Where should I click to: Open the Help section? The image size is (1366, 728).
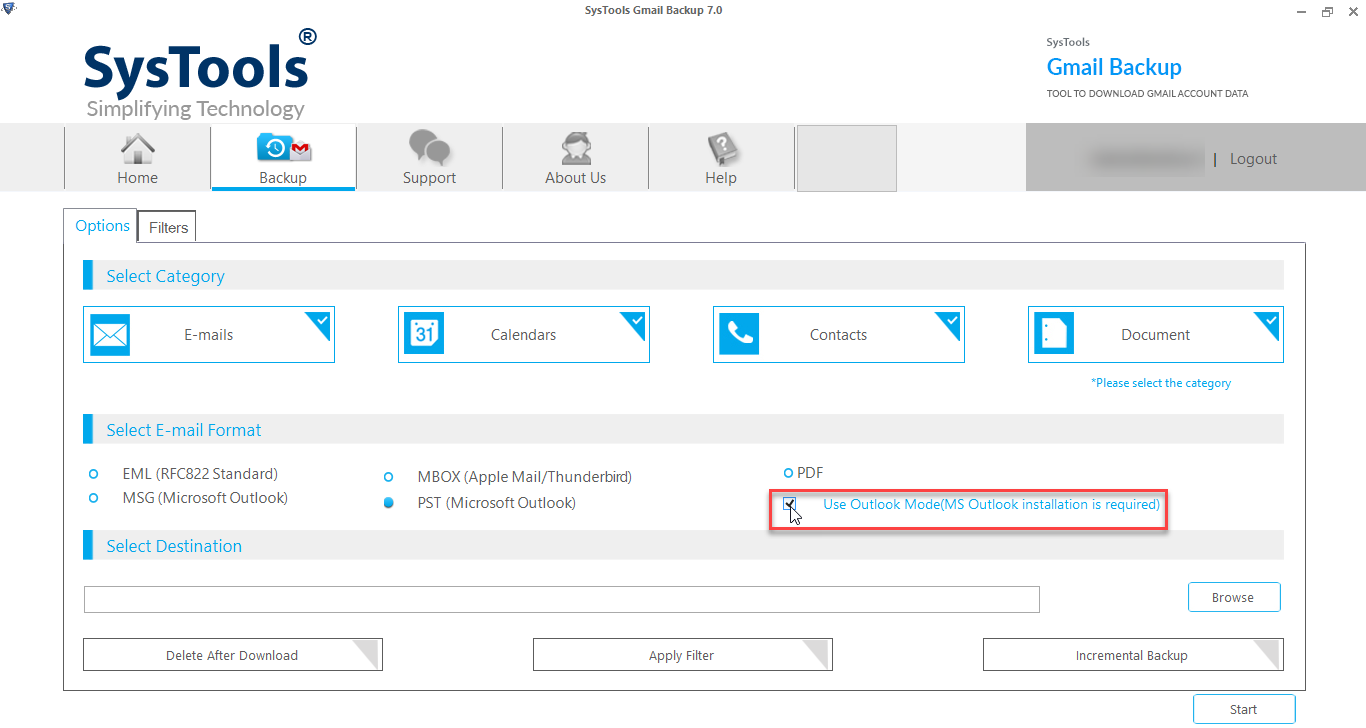coord(721,158)
